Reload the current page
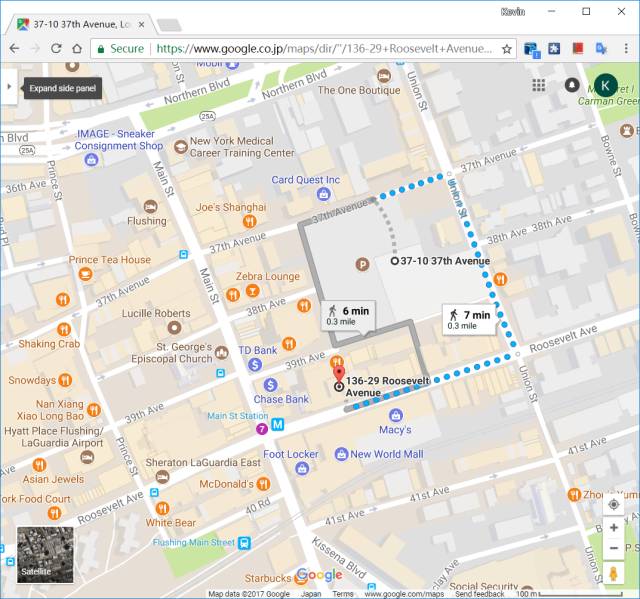This screenshot has height=599, width=640. pos(56,49)
